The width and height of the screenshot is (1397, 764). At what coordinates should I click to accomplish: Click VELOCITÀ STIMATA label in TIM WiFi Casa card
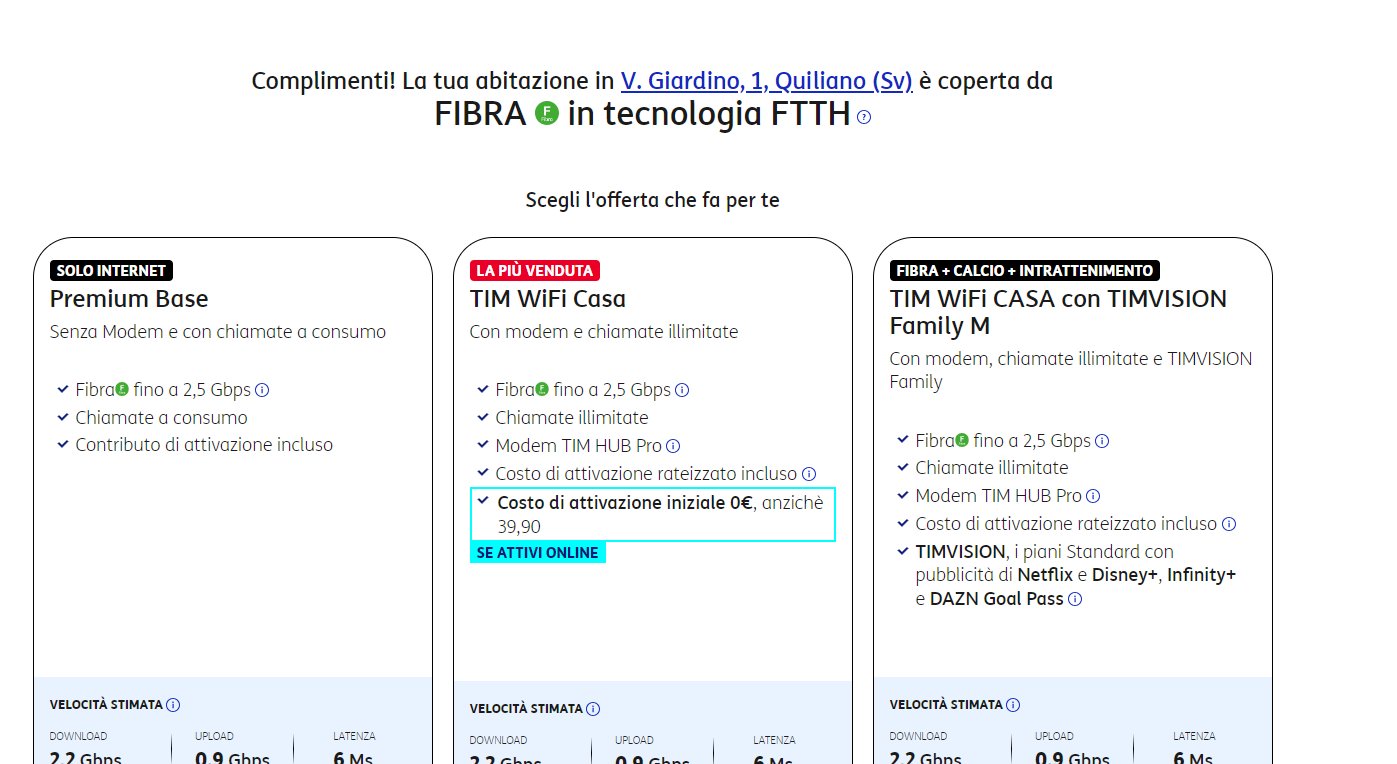[x=526, y=709]
